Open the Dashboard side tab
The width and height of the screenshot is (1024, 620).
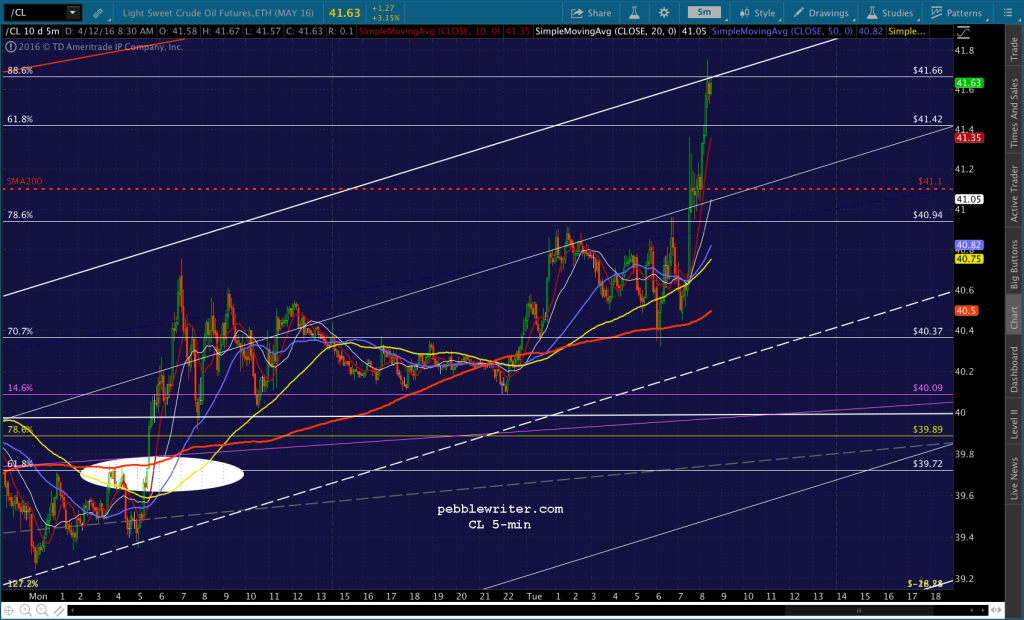coord(1014,369)
